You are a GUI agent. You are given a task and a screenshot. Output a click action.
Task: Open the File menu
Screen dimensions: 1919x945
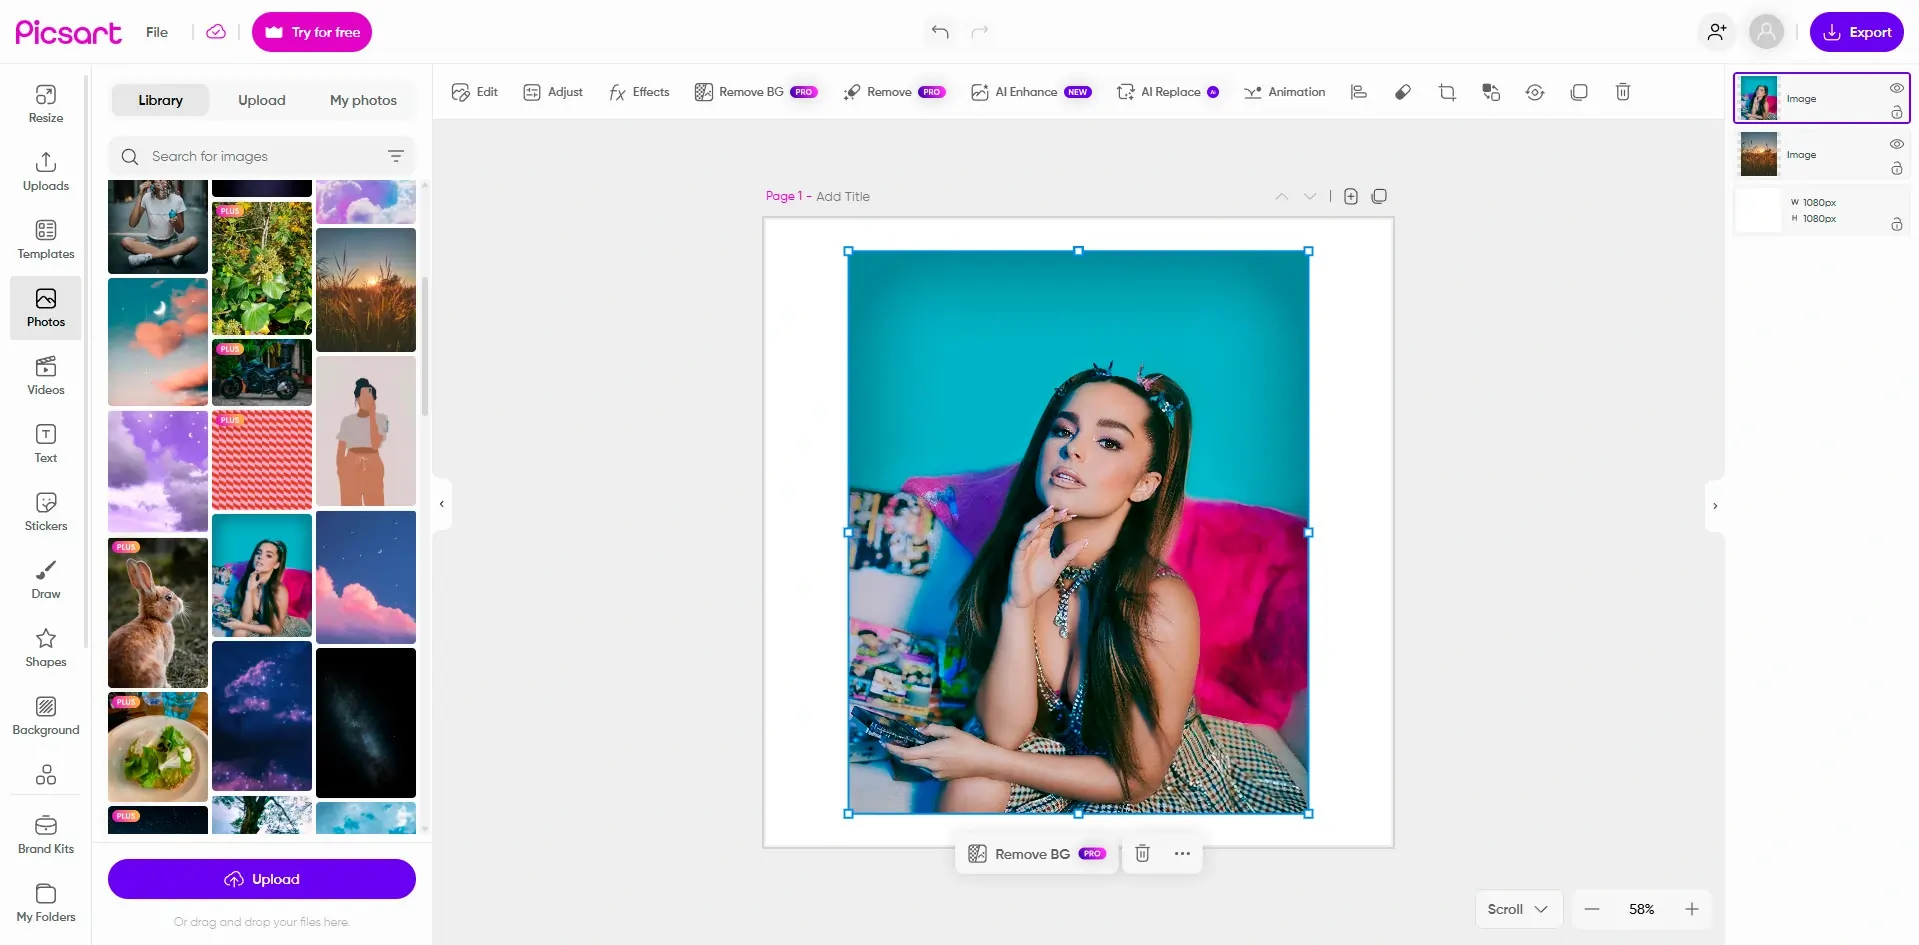157,32
